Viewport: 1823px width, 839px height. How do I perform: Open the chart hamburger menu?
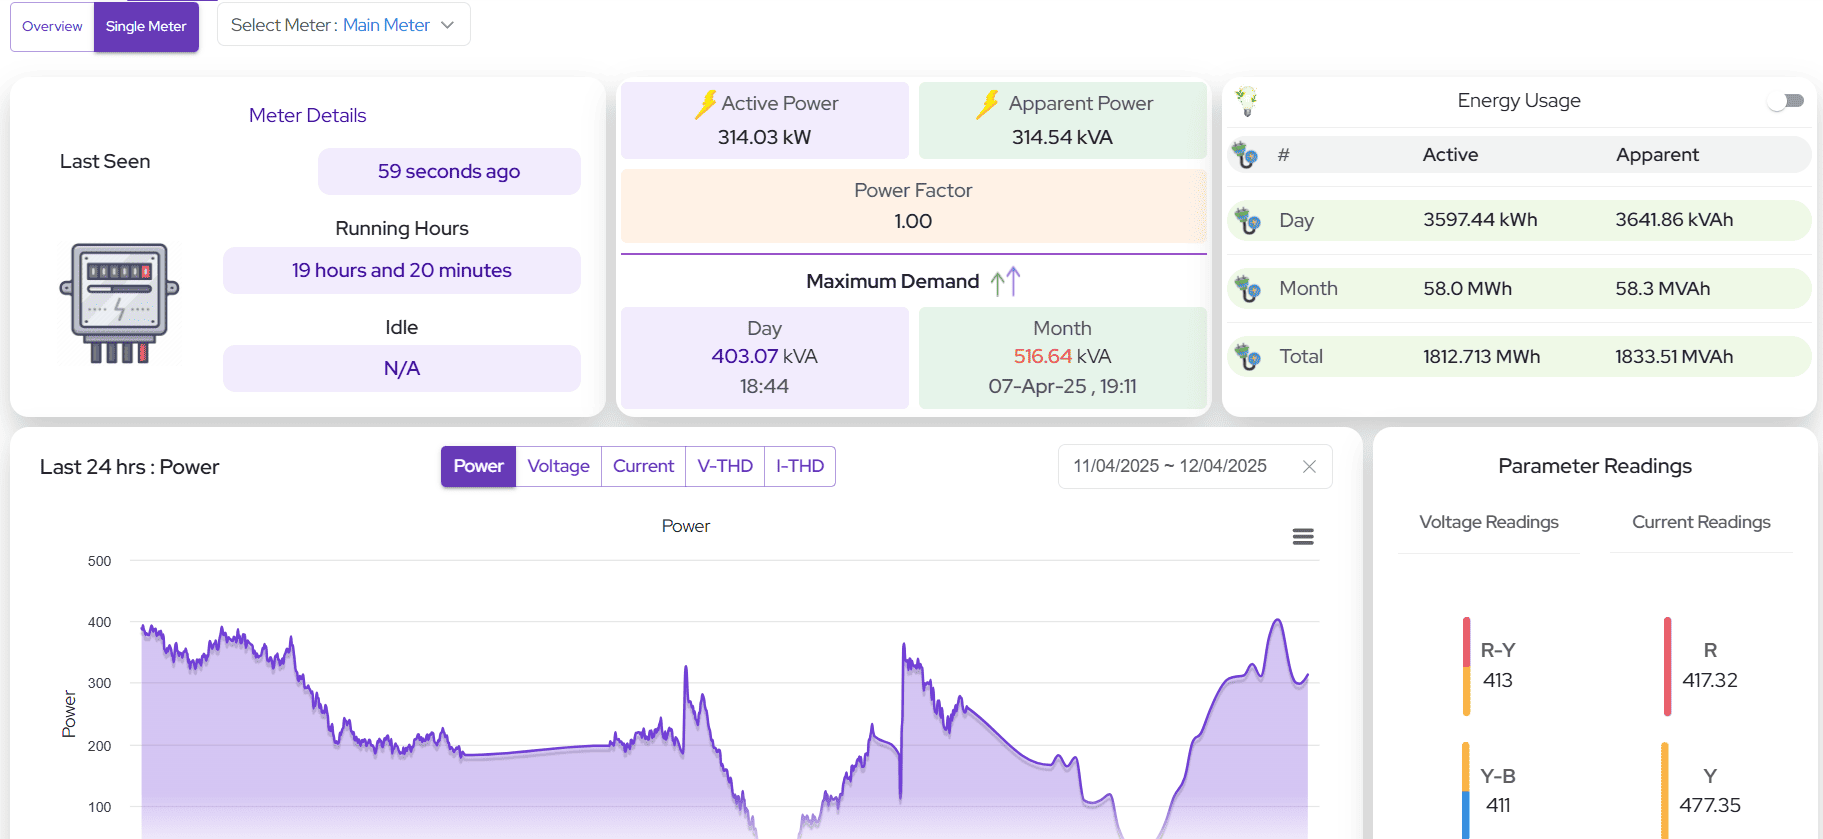pyautogui.click(x=1303, y=537)
